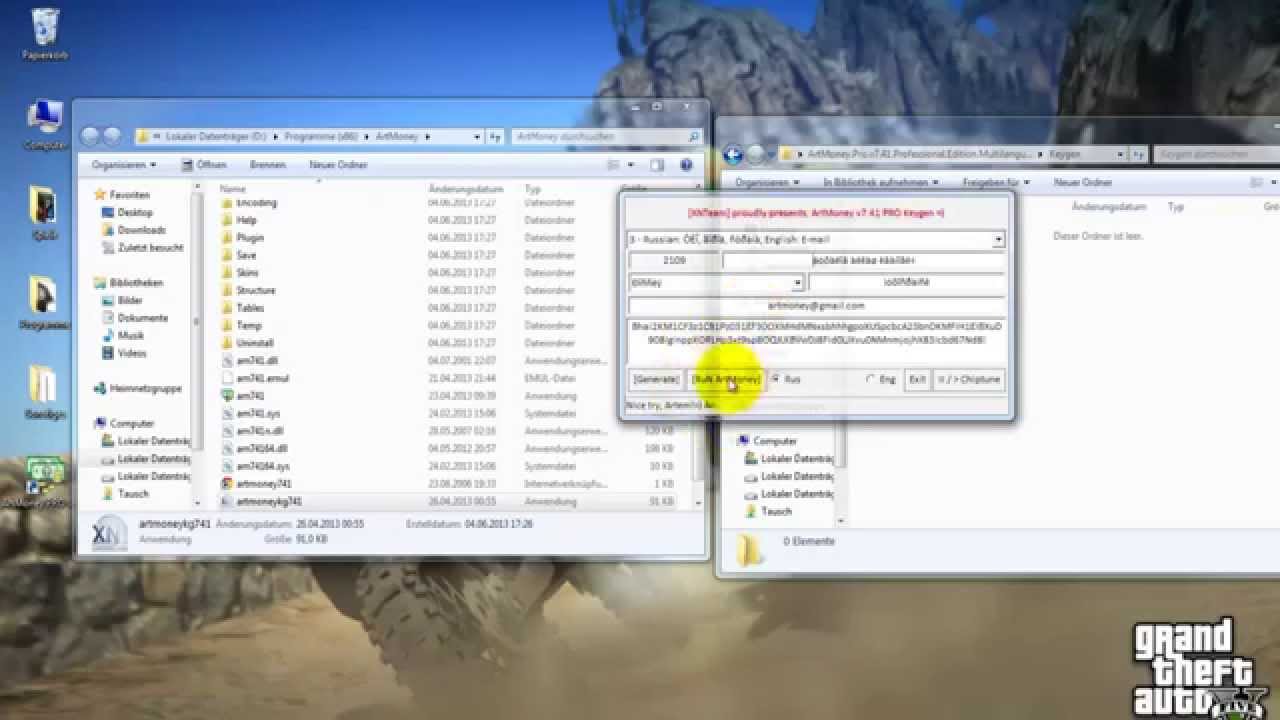The width and height of the screenshot is (1280, 720).
Task: Open the 'Freigeben für' dropdown
Action: pos(996,183)
